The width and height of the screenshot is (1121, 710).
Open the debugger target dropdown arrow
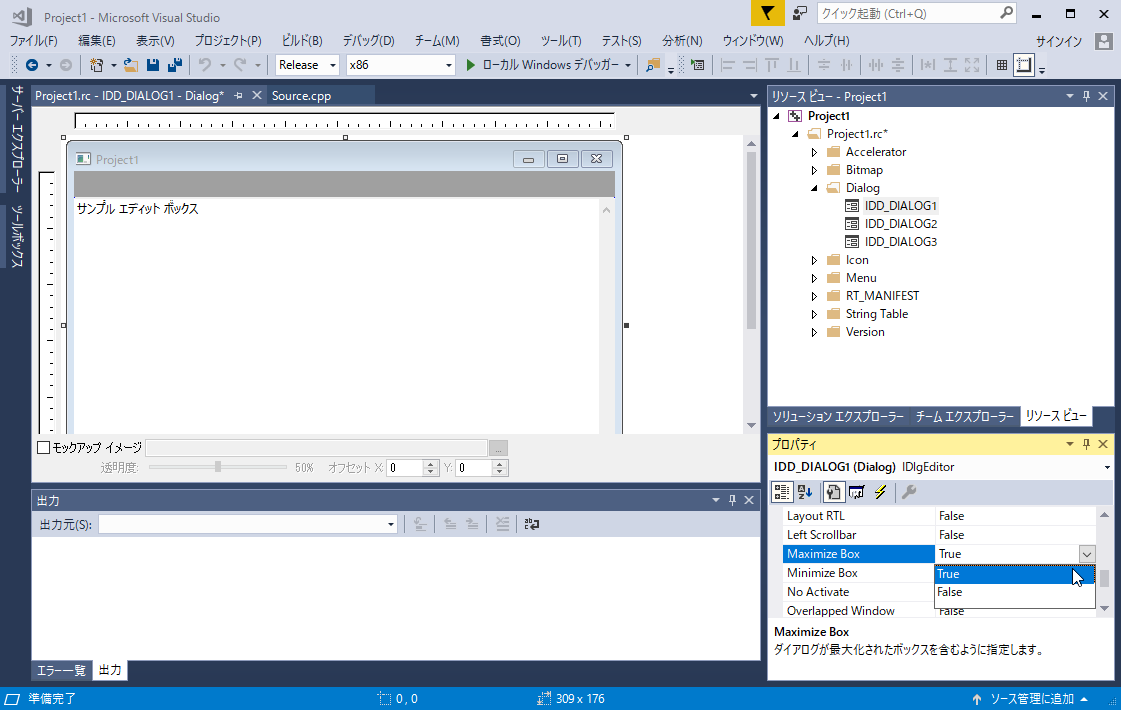pos(628,65)
